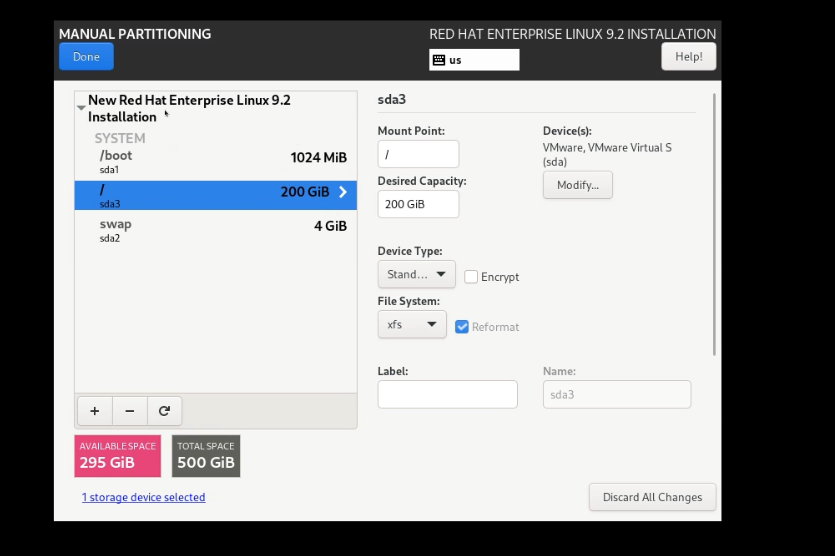Click the sda3 heading in the details pane

coord(391,100)
